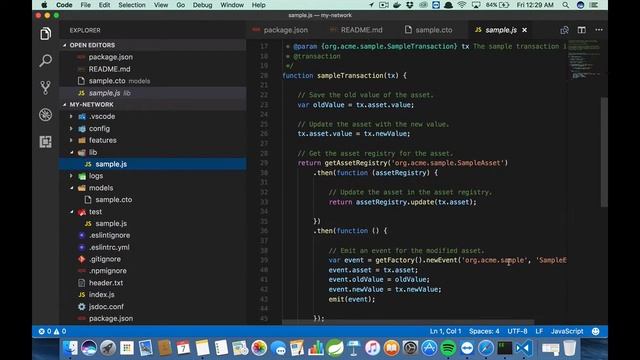Open the Debug menu in the menu bar

point(202,5)
